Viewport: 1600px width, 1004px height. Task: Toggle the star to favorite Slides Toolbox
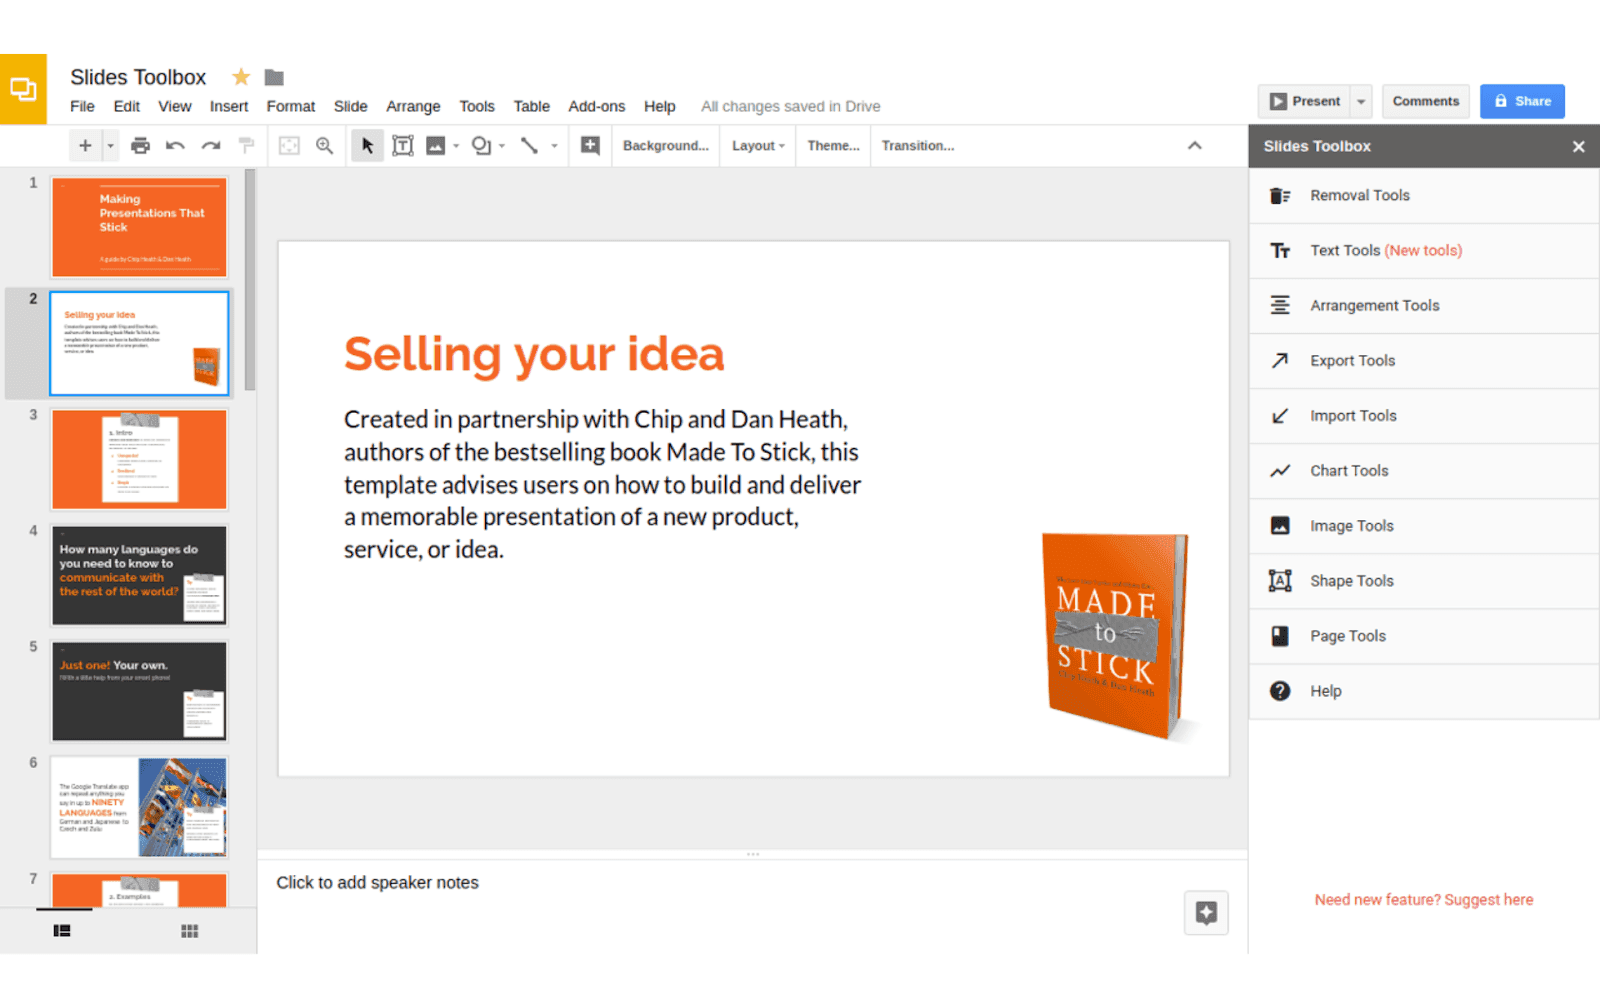240,76
